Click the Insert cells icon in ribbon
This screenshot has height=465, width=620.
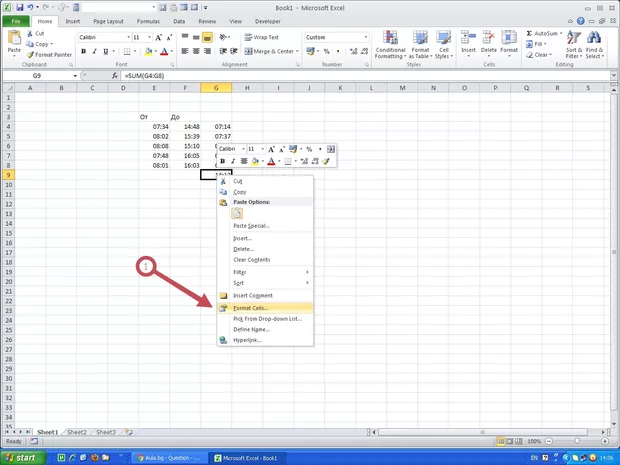click(x=469, y=38)
